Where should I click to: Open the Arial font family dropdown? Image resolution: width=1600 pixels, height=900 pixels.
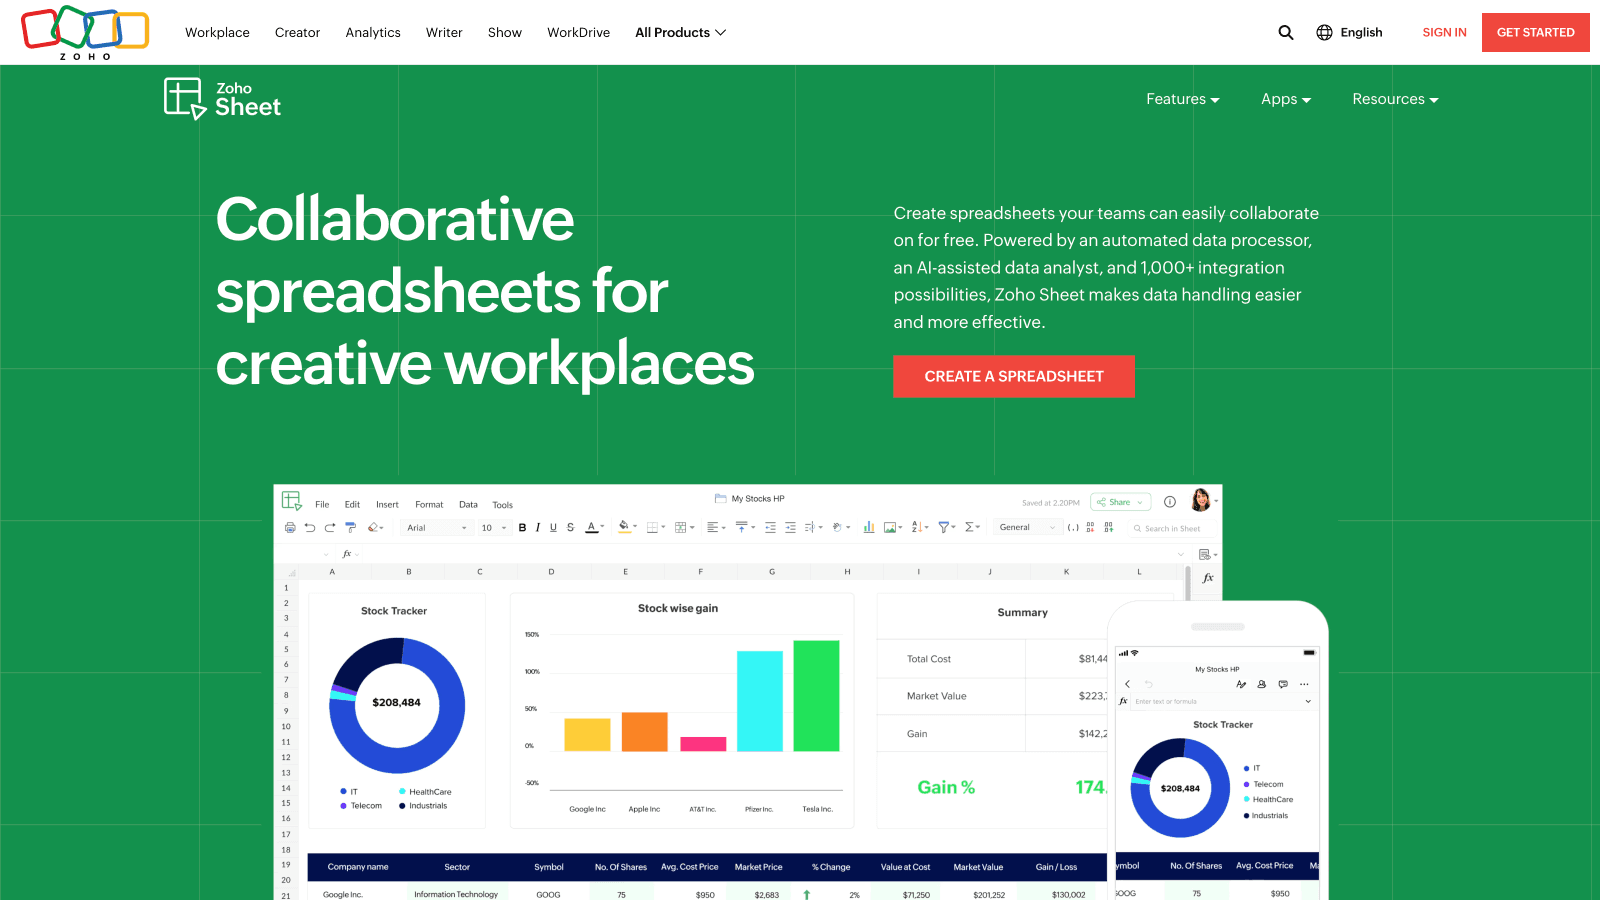point(437,527)
